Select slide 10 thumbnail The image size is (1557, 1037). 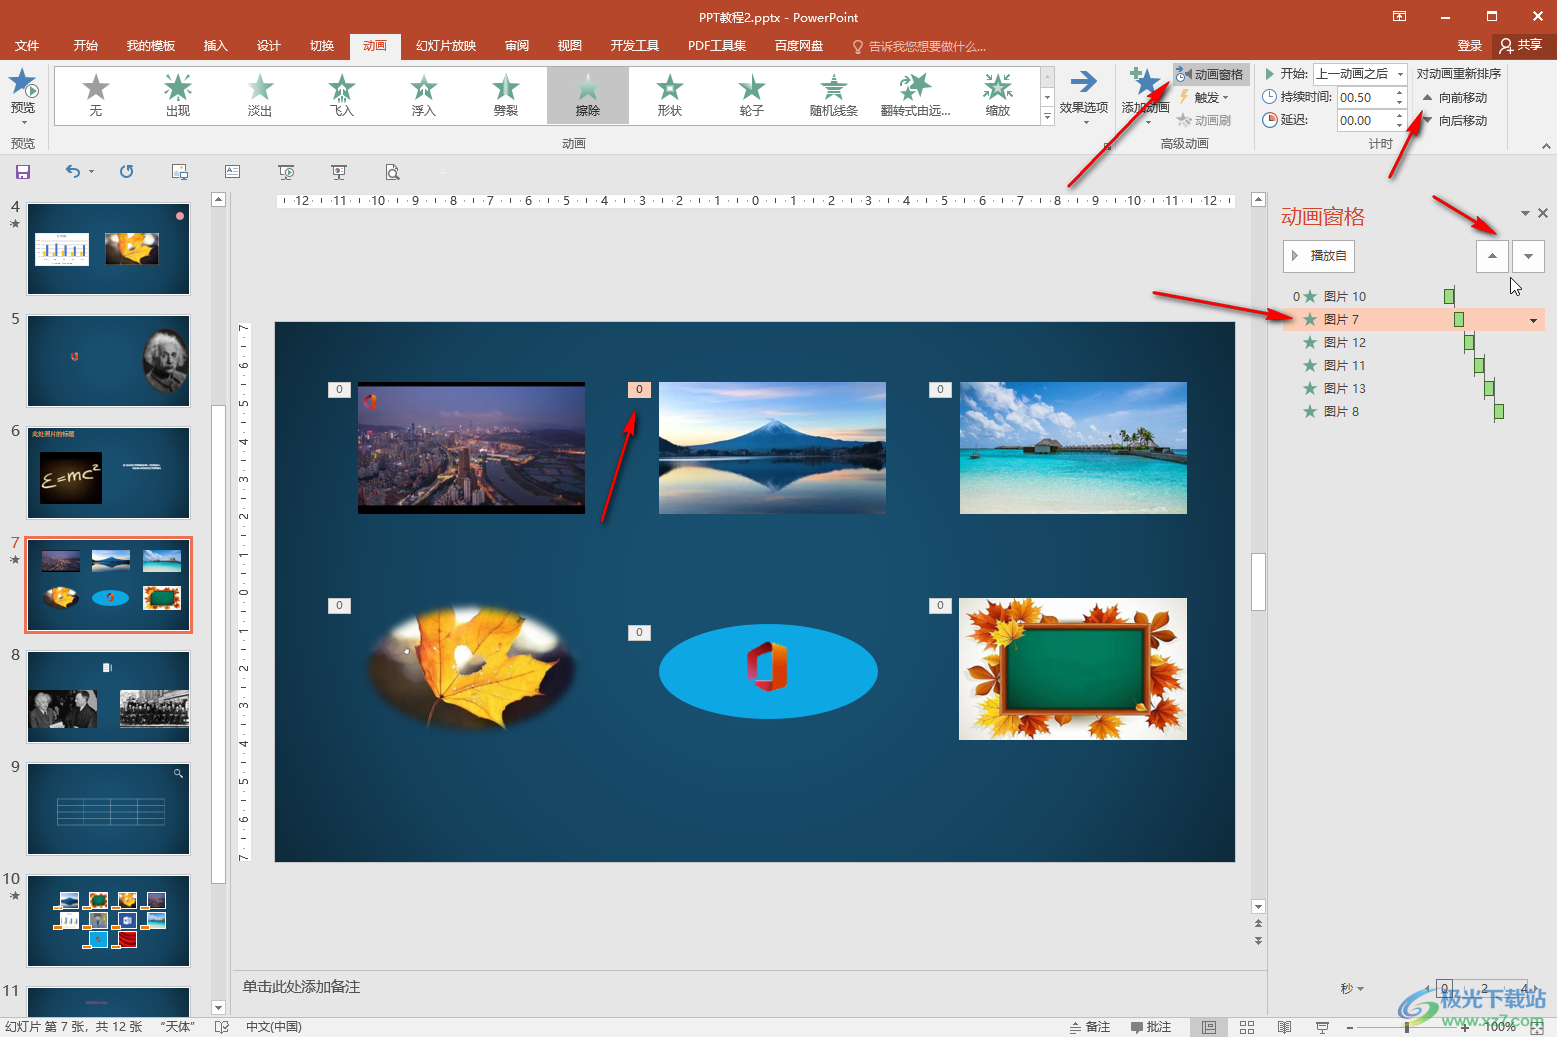(x=108, y=921)
